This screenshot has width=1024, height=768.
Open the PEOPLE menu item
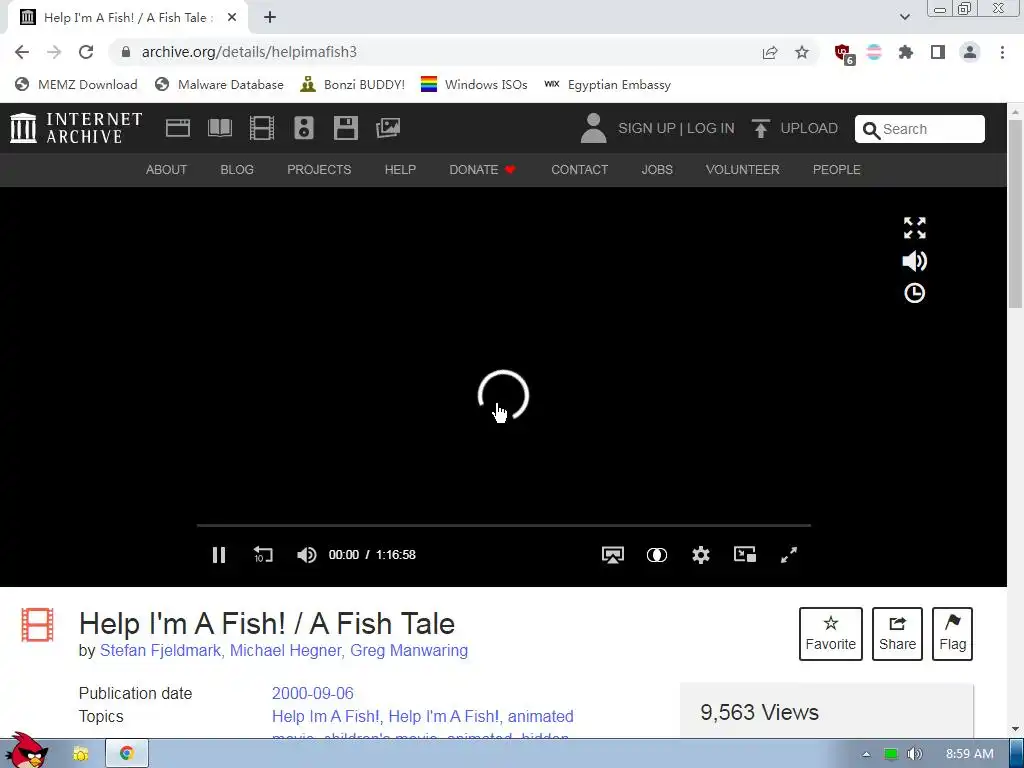tap(837, 170)
